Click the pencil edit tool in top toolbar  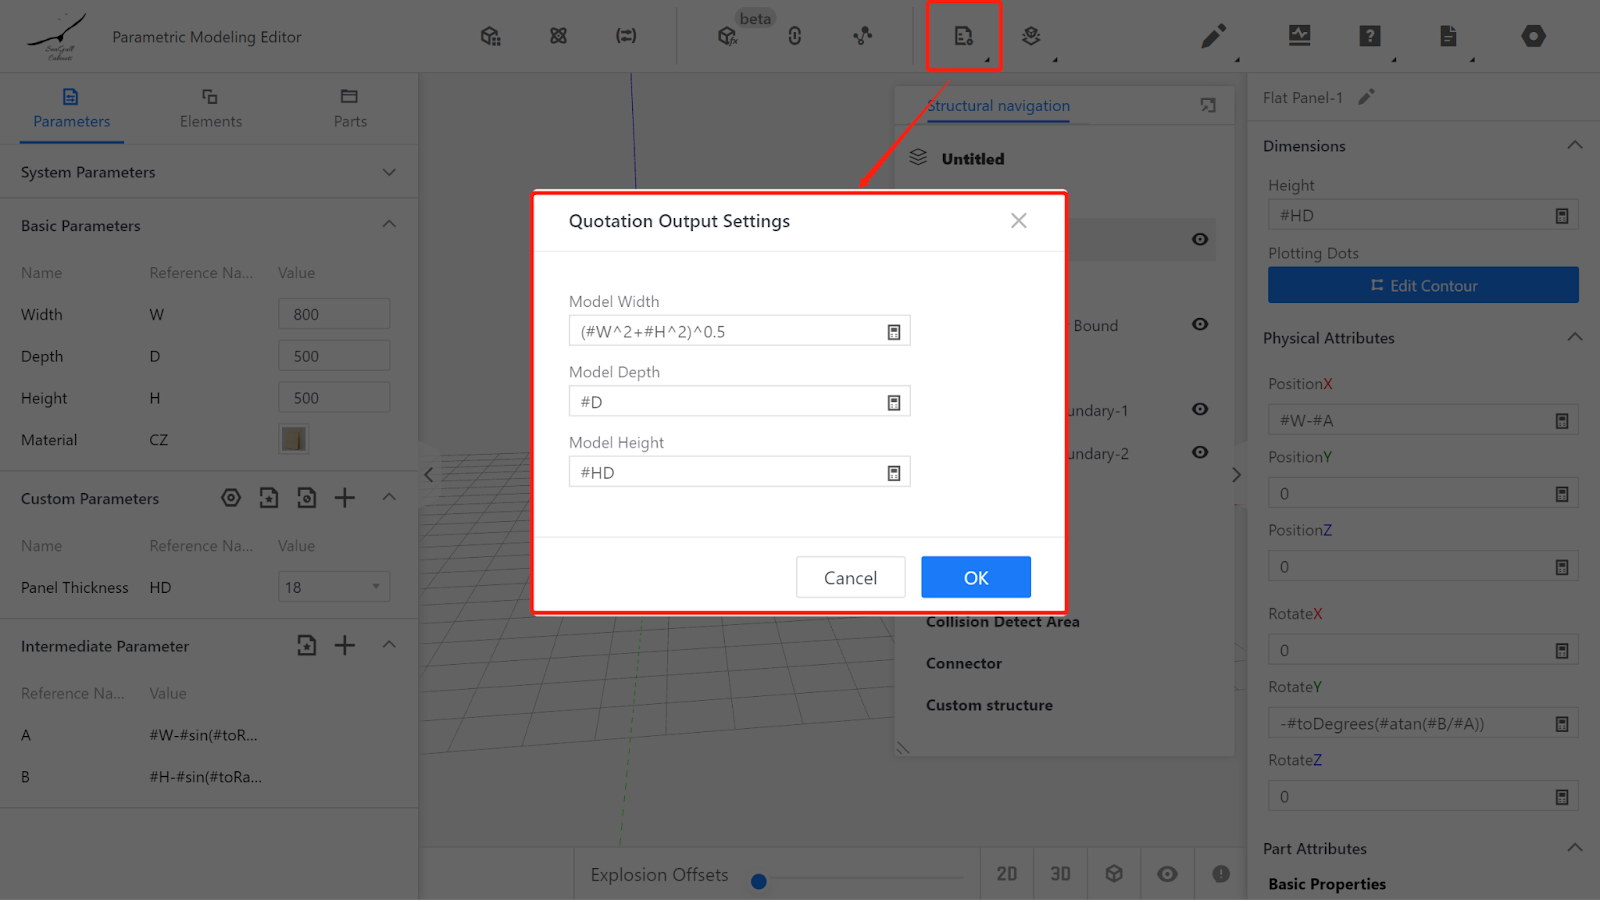click(1213, 37)
